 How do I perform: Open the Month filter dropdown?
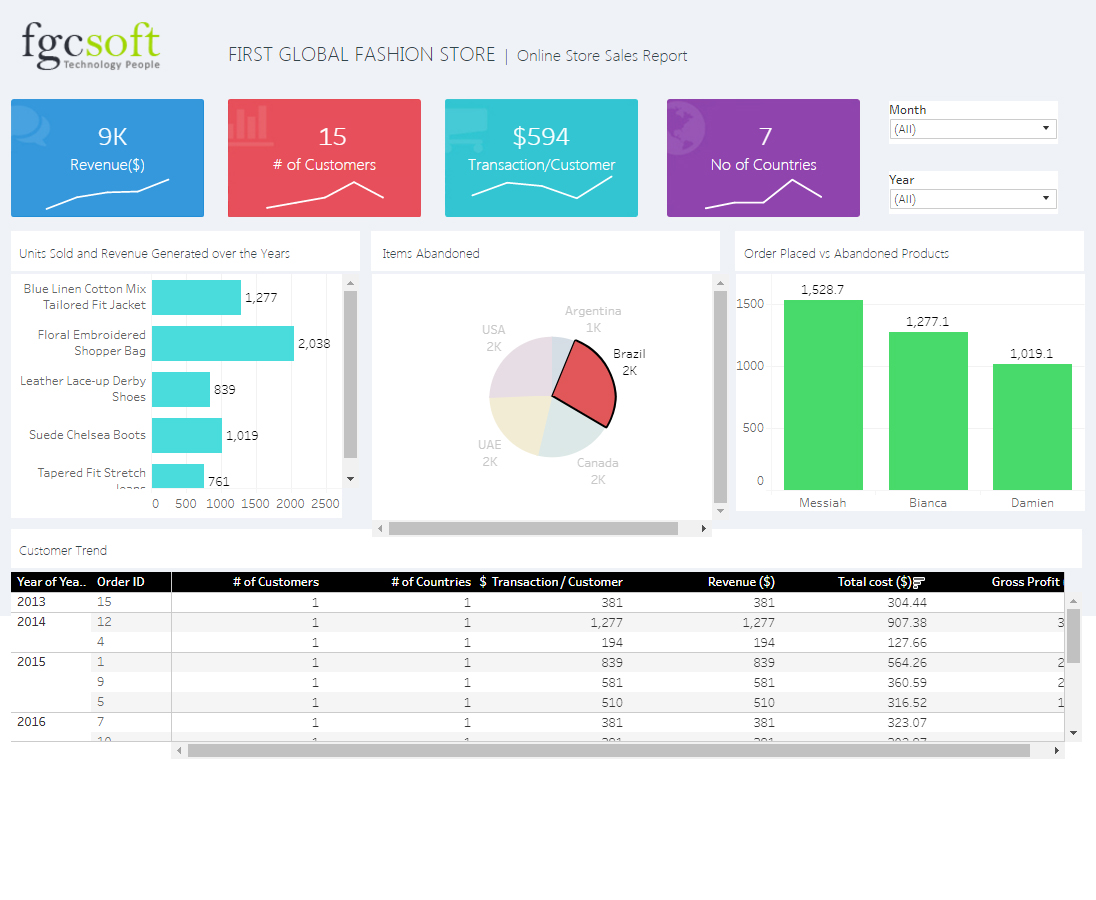pyautogui.click(x=972, y=129)
